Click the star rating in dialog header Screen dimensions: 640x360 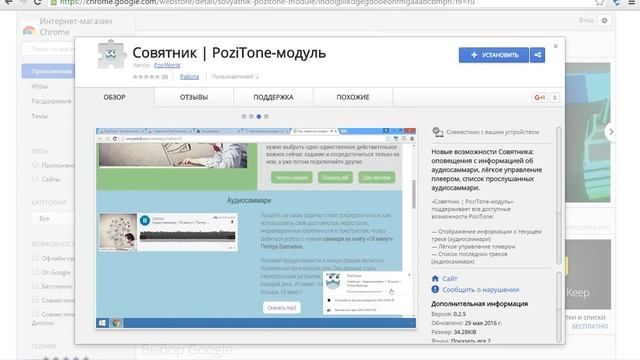pyautogui.click(x=146, y=76)
